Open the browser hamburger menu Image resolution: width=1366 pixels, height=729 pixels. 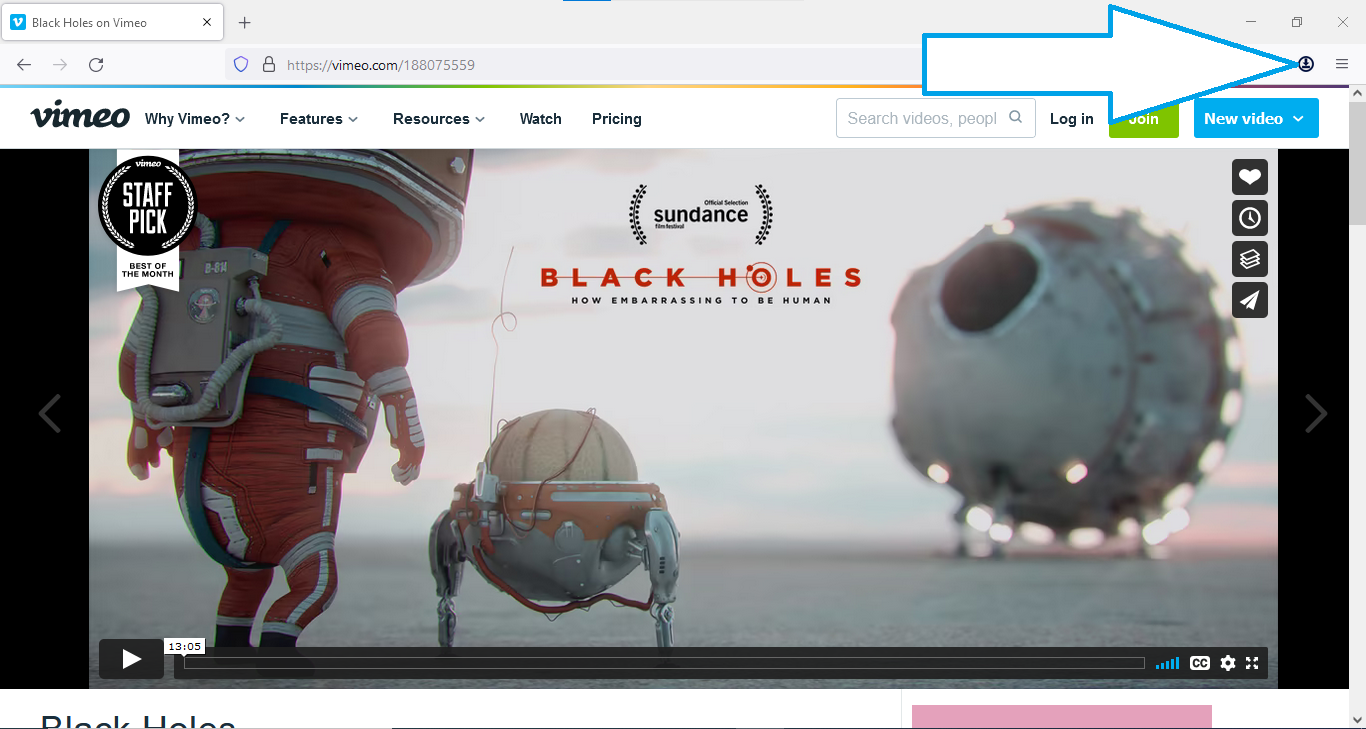[1342, 64]
